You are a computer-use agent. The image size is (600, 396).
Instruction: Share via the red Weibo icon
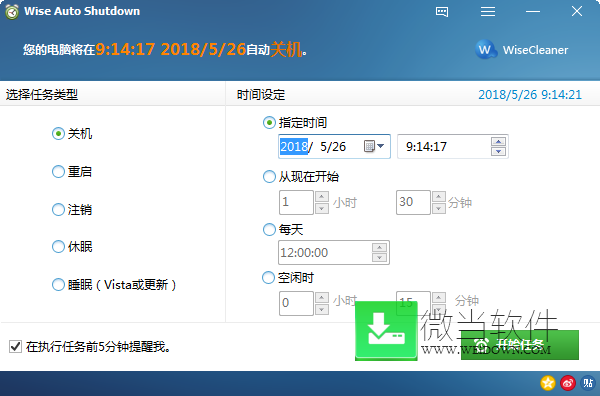click(568, 383)
